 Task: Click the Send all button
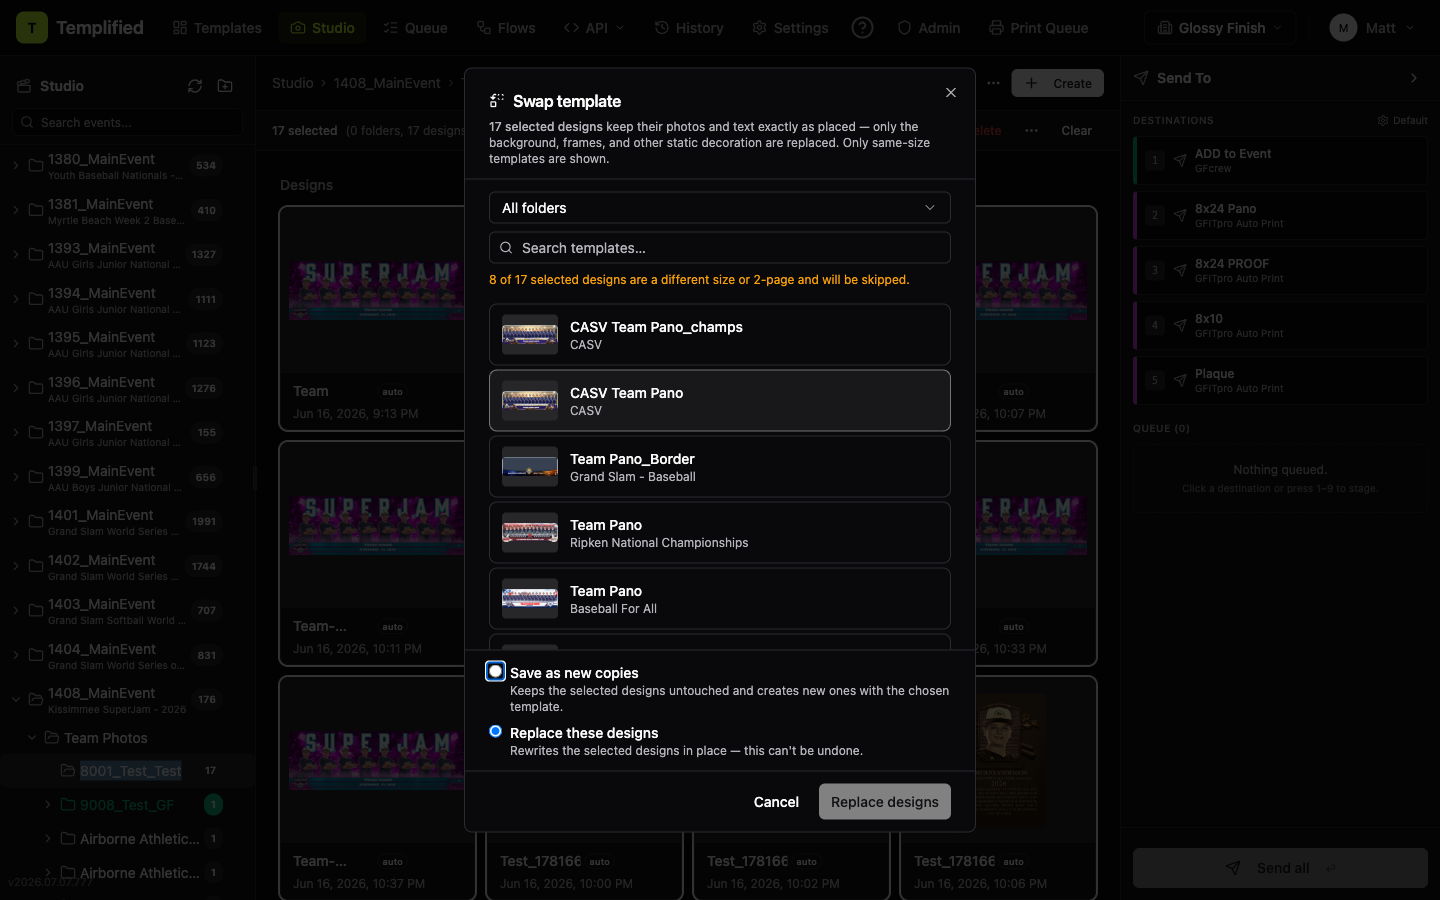coord(1280,868)
